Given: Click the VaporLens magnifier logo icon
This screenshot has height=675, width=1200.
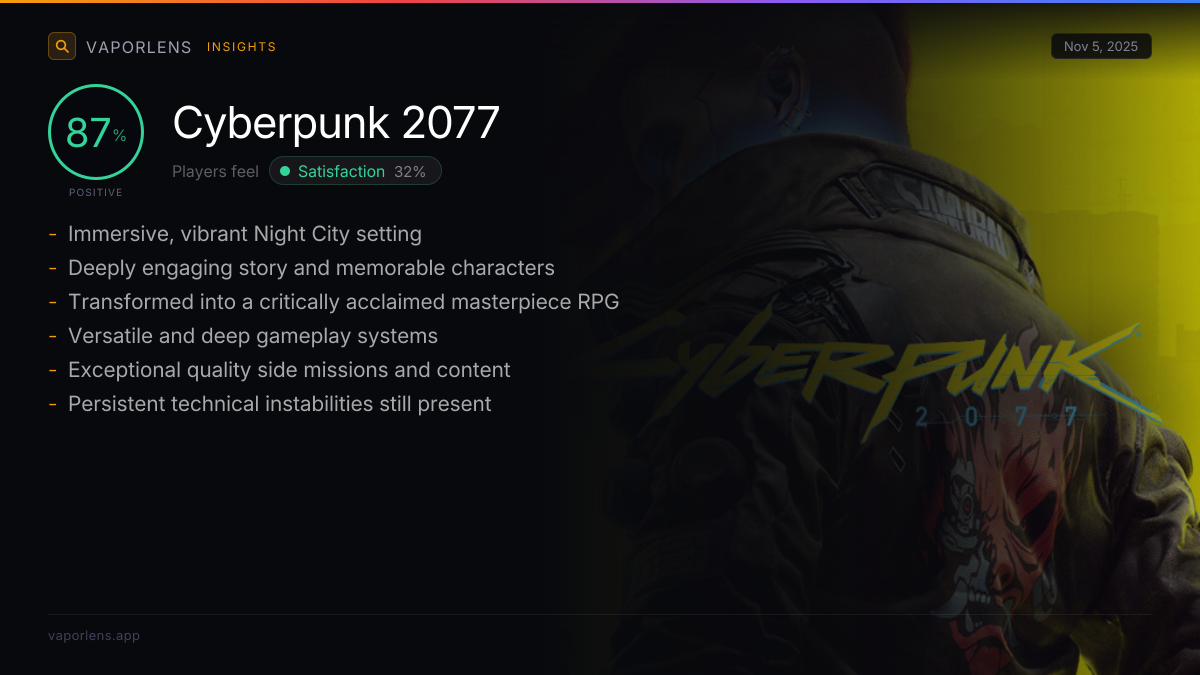Looking at the screenshot, I should point(62,46).
